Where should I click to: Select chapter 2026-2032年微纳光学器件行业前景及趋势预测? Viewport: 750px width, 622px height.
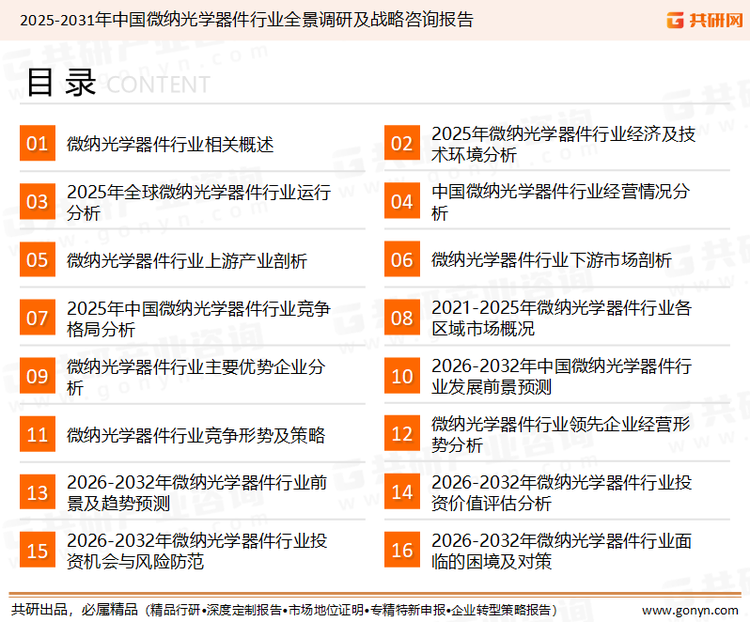(197, 492)
